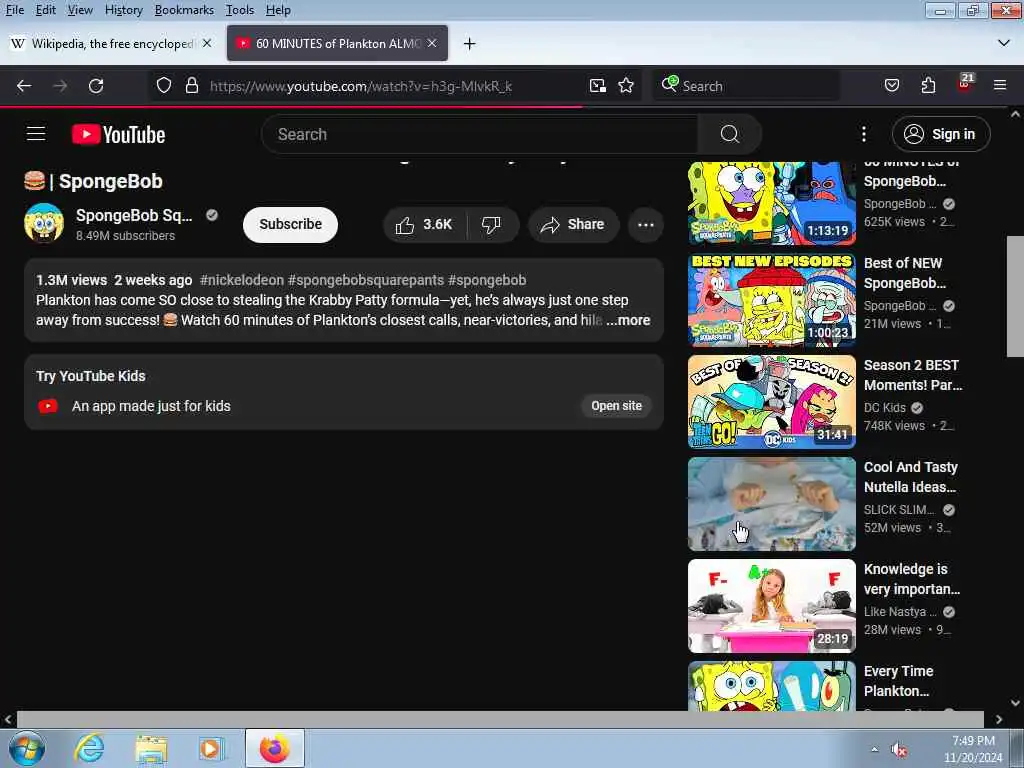Click Open site for YouTube Kids
The image size is (1024, 768).
click(616, 406)
